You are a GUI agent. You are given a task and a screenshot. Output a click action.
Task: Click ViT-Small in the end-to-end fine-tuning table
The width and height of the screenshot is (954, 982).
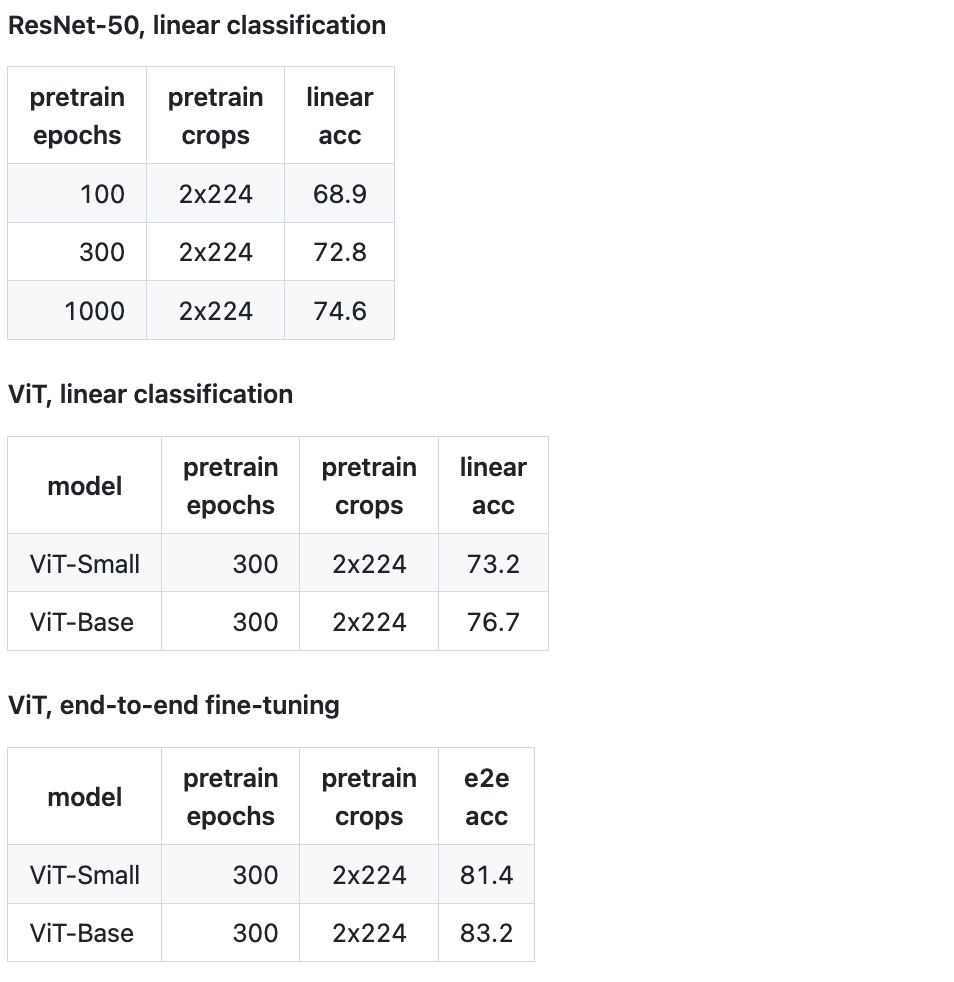click(85, 875)
